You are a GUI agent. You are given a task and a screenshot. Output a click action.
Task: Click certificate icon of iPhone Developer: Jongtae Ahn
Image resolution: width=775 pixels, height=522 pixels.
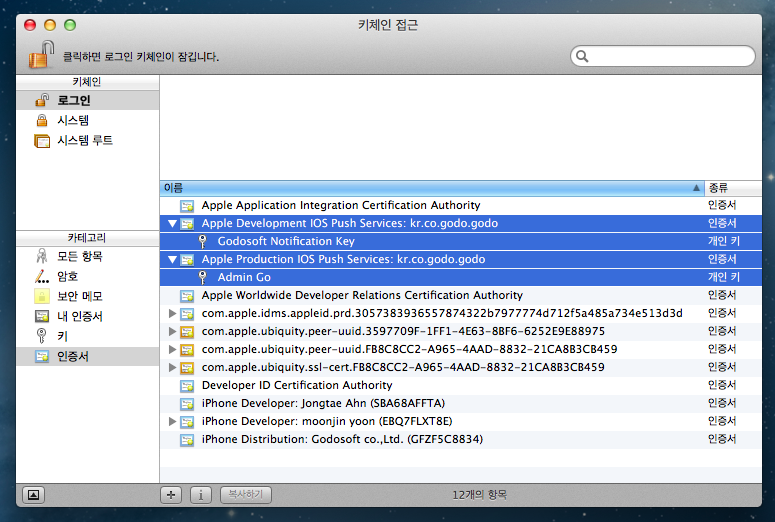pos(187,403)
